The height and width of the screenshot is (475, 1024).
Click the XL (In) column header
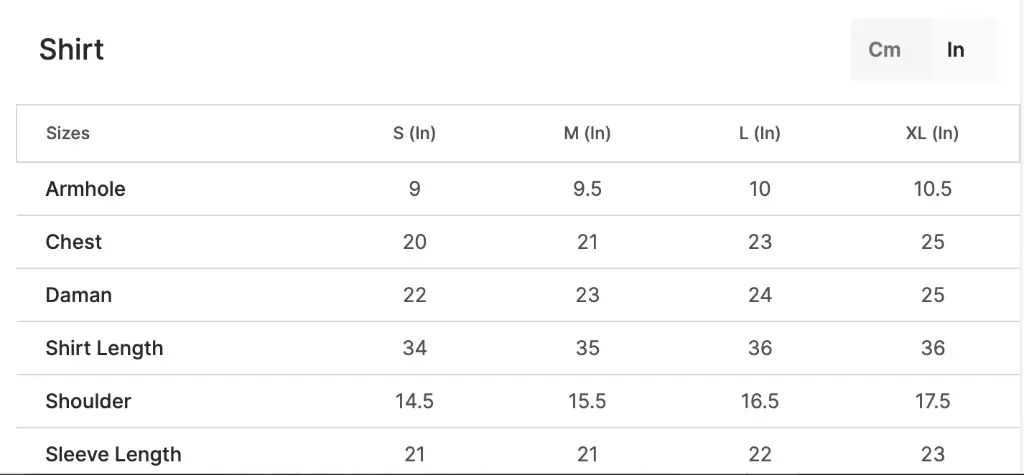[x=932, y=133]
